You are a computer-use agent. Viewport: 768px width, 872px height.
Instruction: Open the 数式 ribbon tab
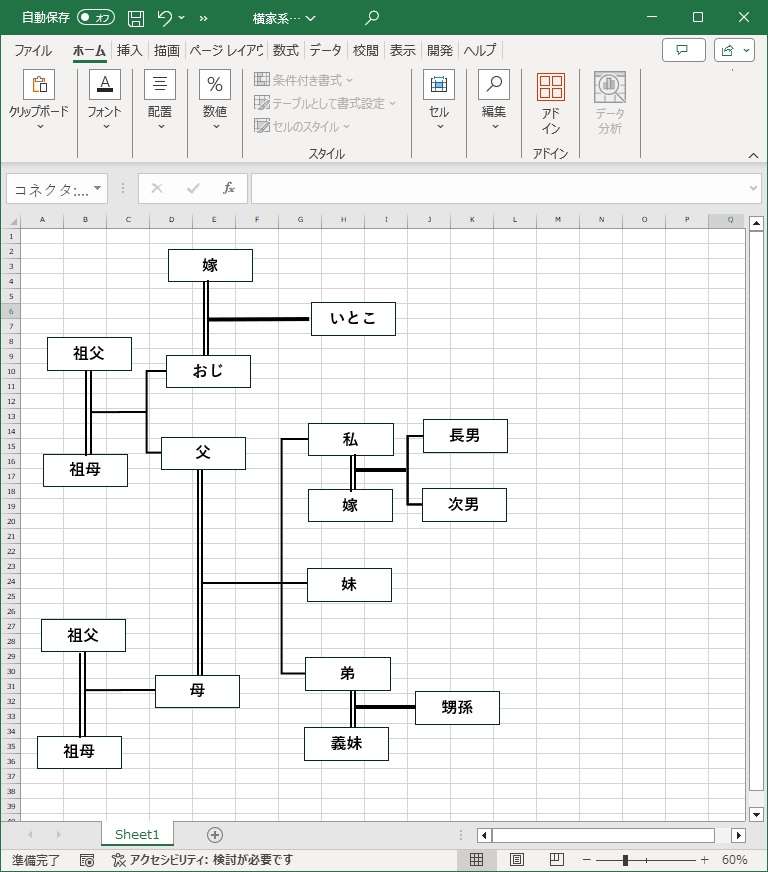coord(285,50)
